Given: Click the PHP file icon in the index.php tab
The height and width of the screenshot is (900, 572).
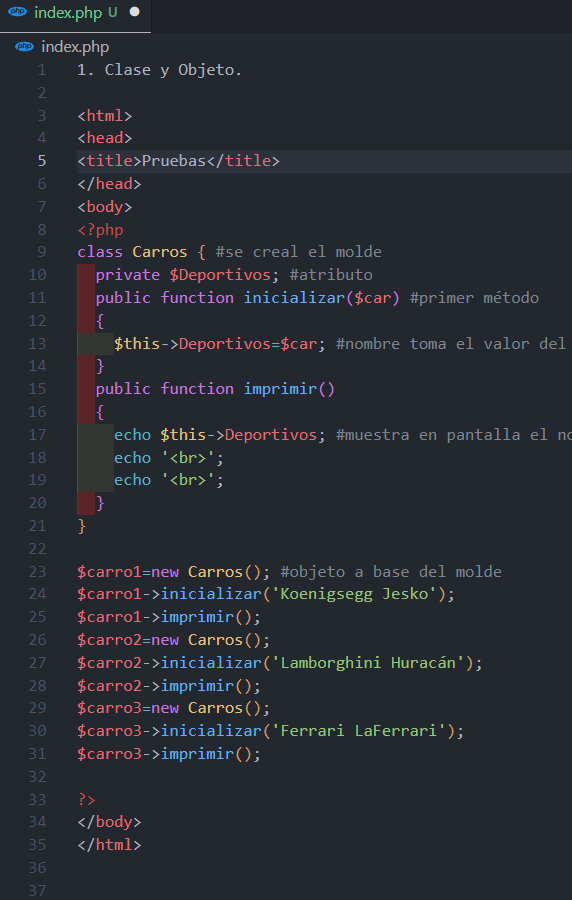Looking at the screenshot, I should coord(17,12).
